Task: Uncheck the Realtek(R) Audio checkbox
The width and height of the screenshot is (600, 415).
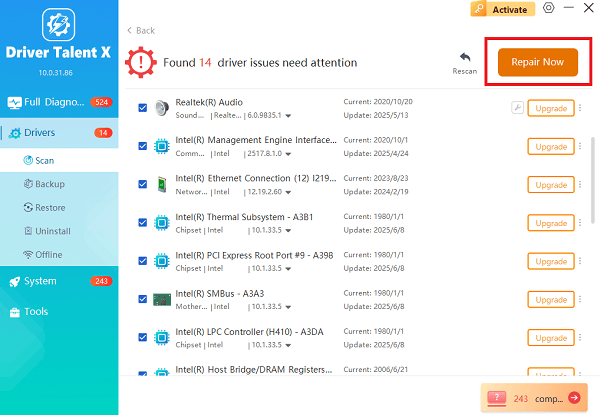Action: pyautogui.click(x=142, y=108)
